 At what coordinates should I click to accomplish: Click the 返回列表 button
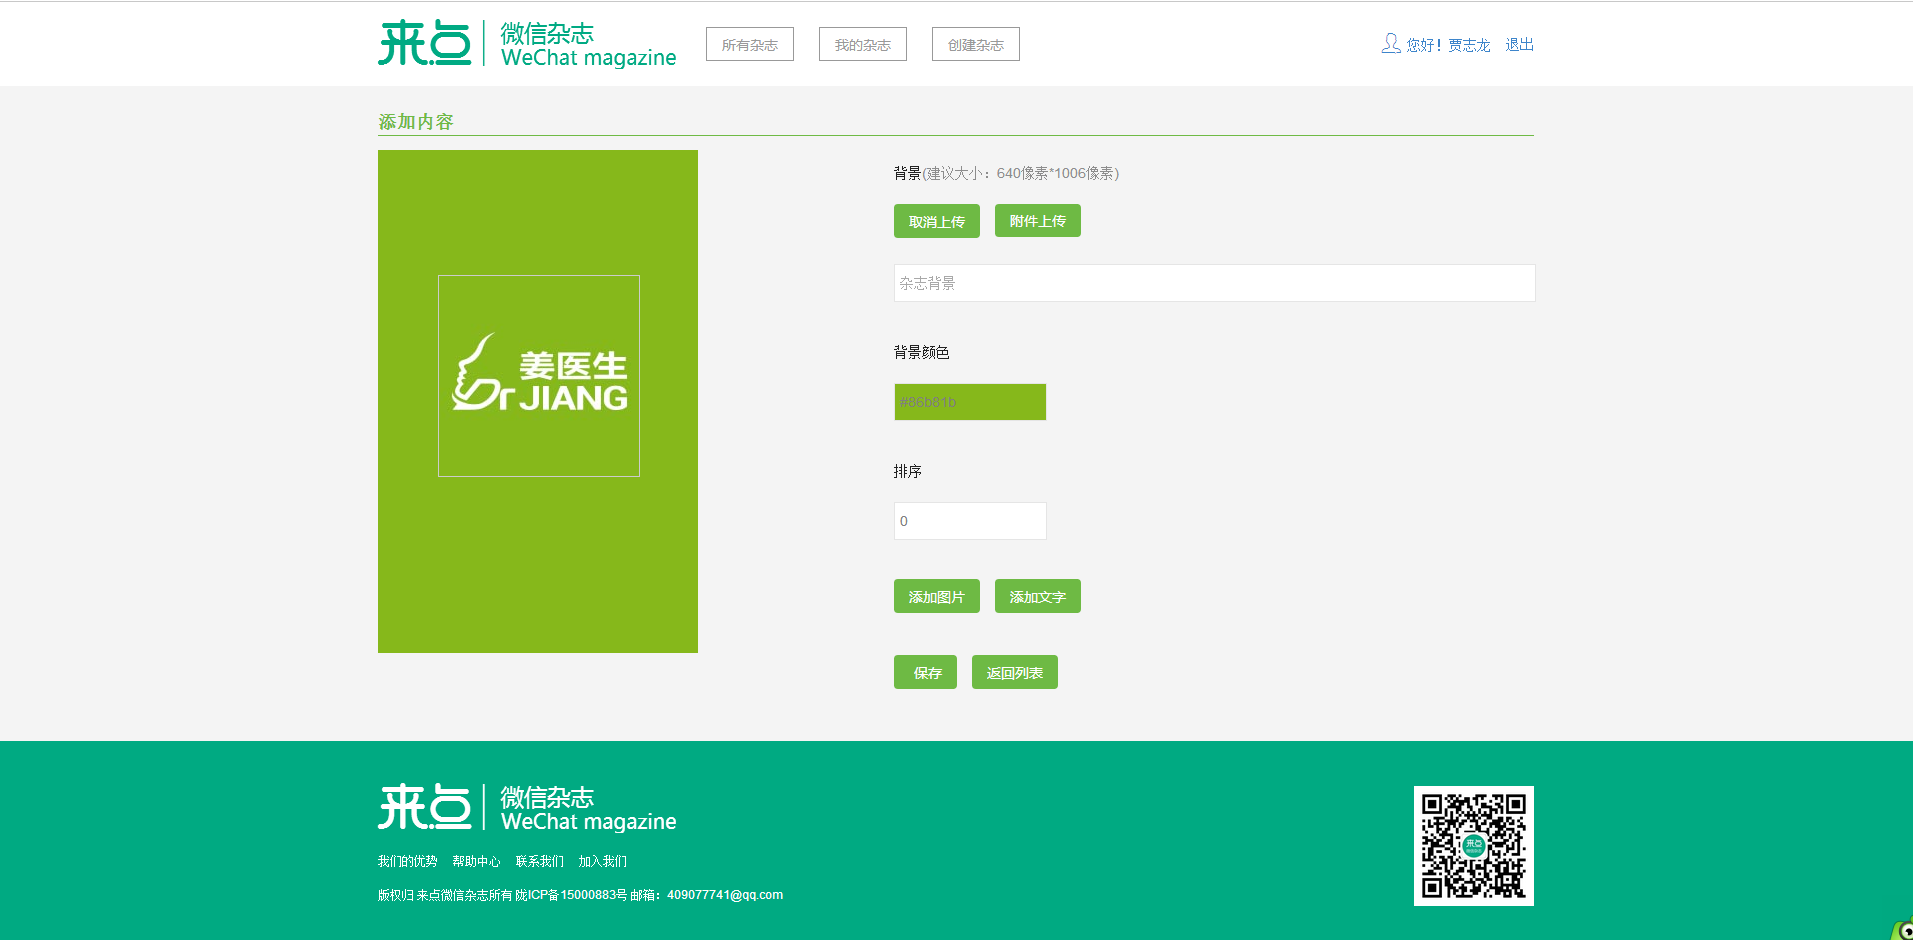1015,672
